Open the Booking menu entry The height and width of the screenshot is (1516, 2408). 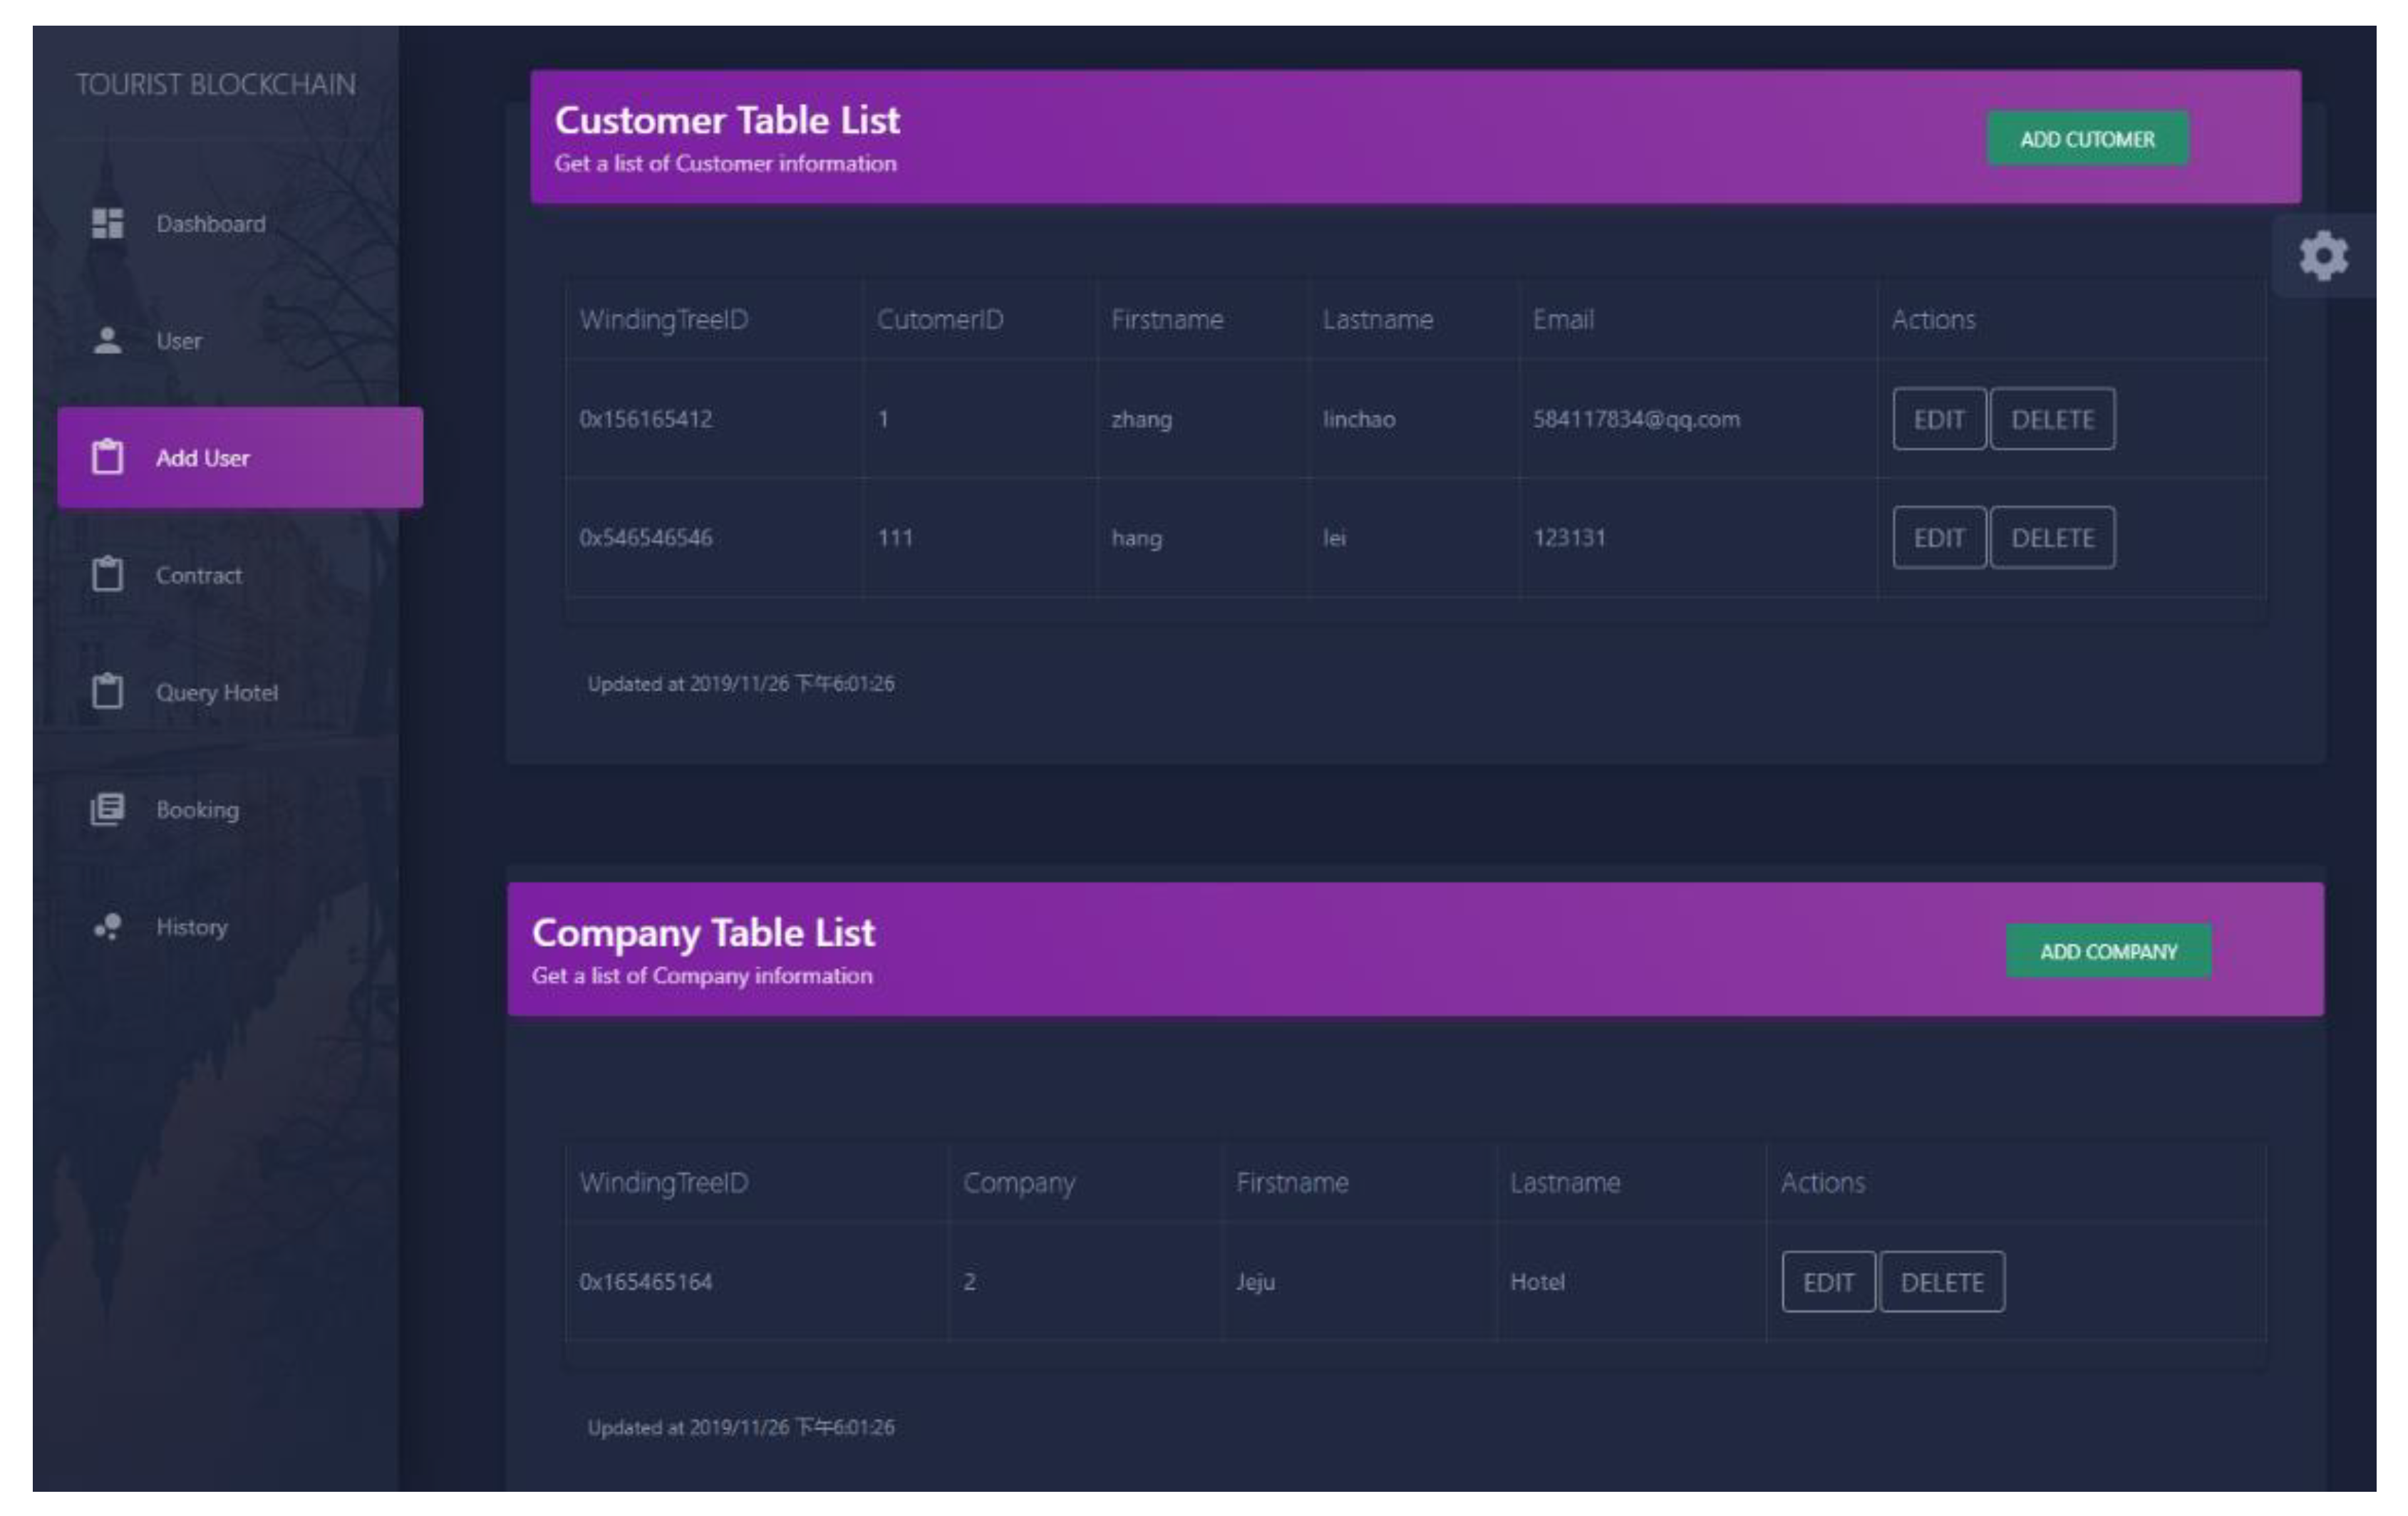(x=197, y=810)
